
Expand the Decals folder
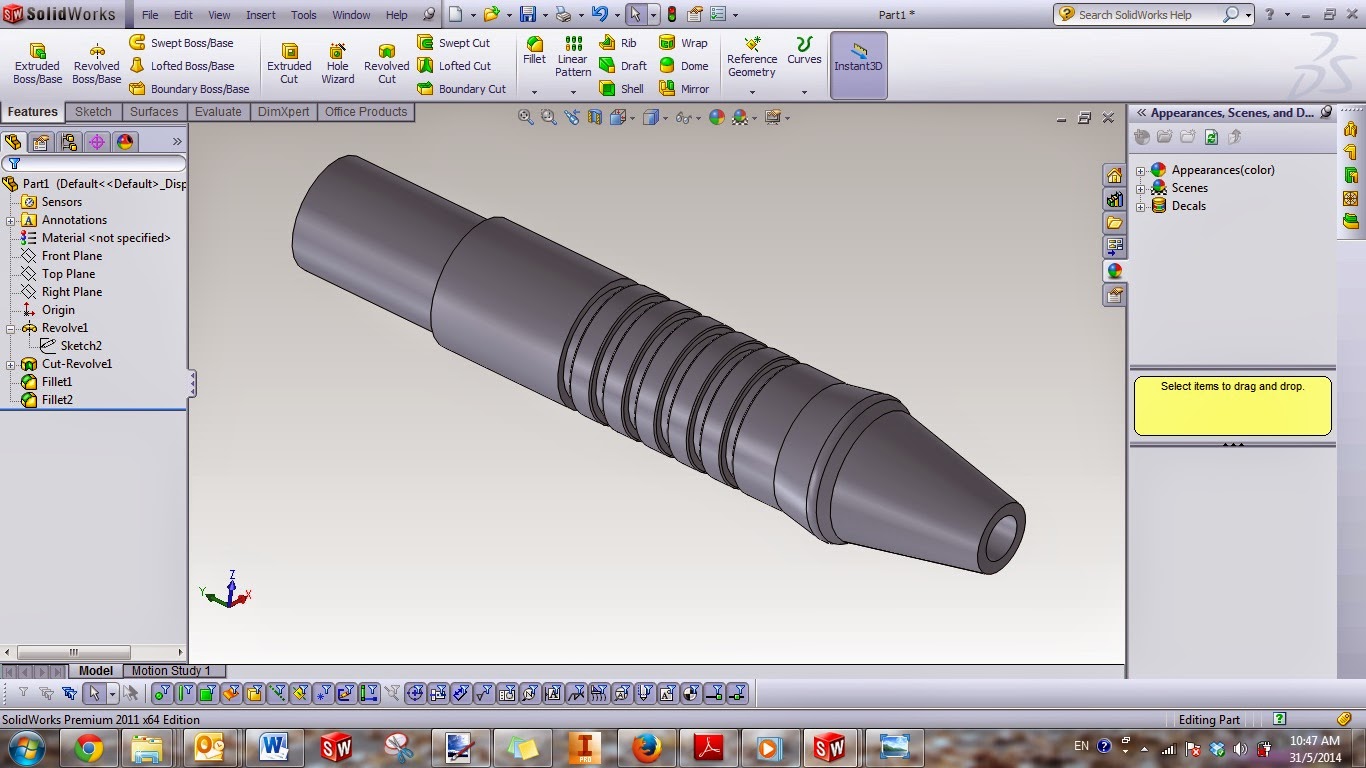(1141, 206)
